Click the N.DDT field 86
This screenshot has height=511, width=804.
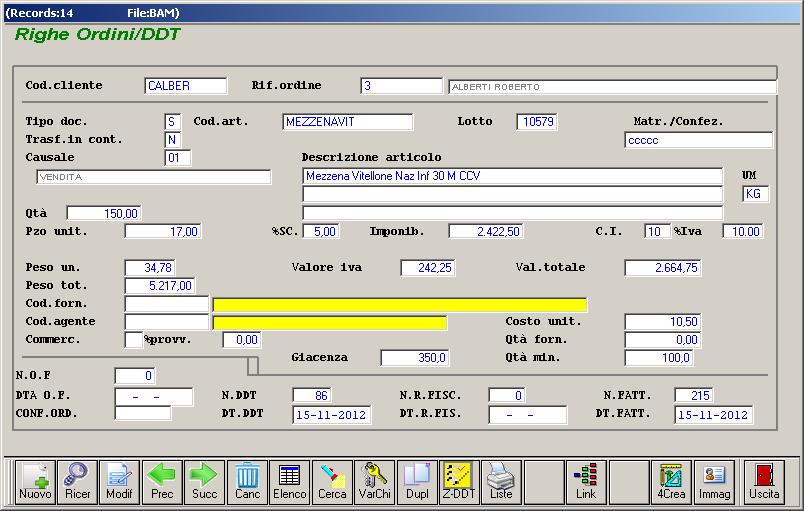[x=312, y=395]
